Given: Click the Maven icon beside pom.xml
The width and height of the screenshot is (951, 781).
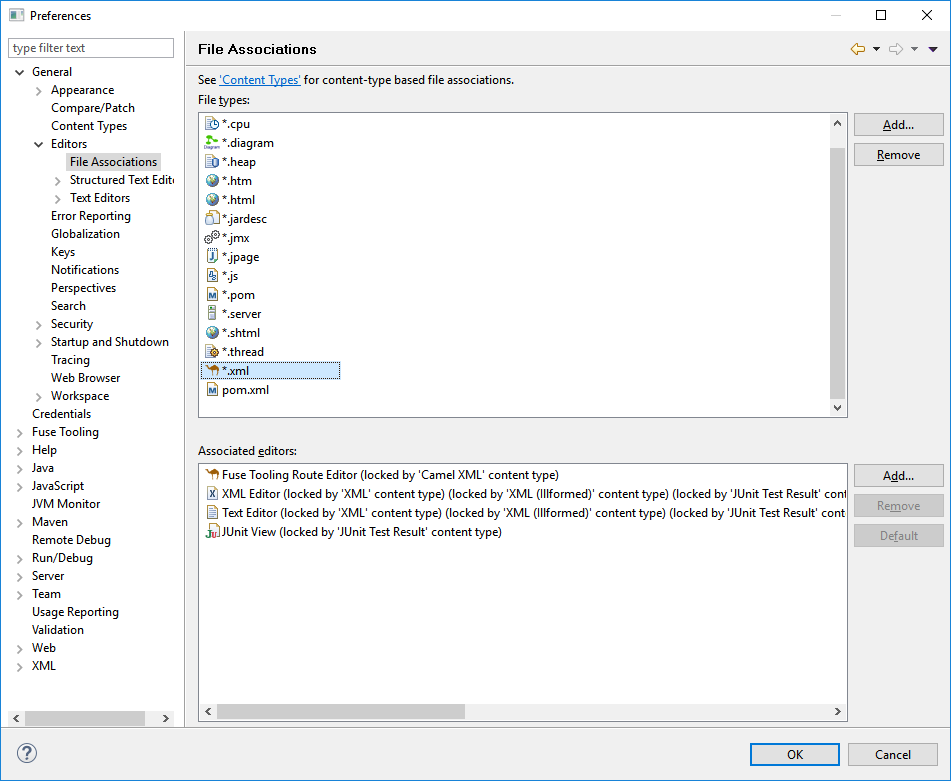Looking at the screenshot, I should [x=212, y=390].
